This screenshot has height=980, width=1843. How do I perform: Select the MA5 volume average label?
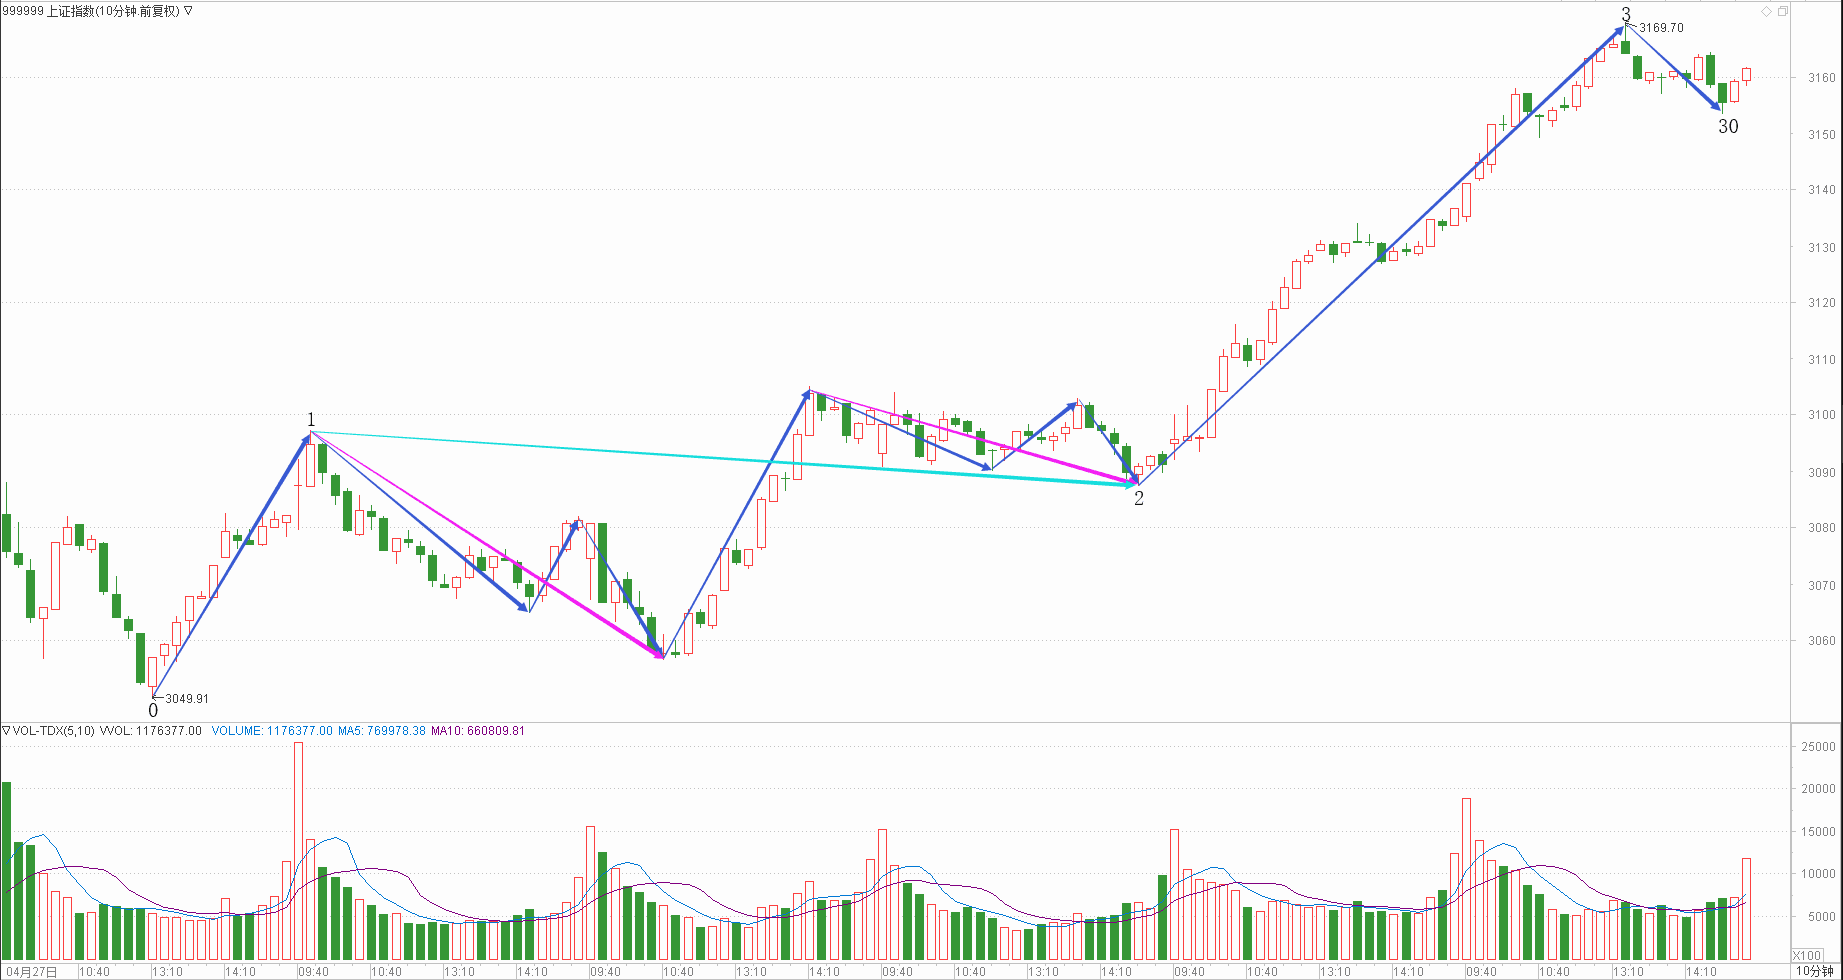(382, 731)
